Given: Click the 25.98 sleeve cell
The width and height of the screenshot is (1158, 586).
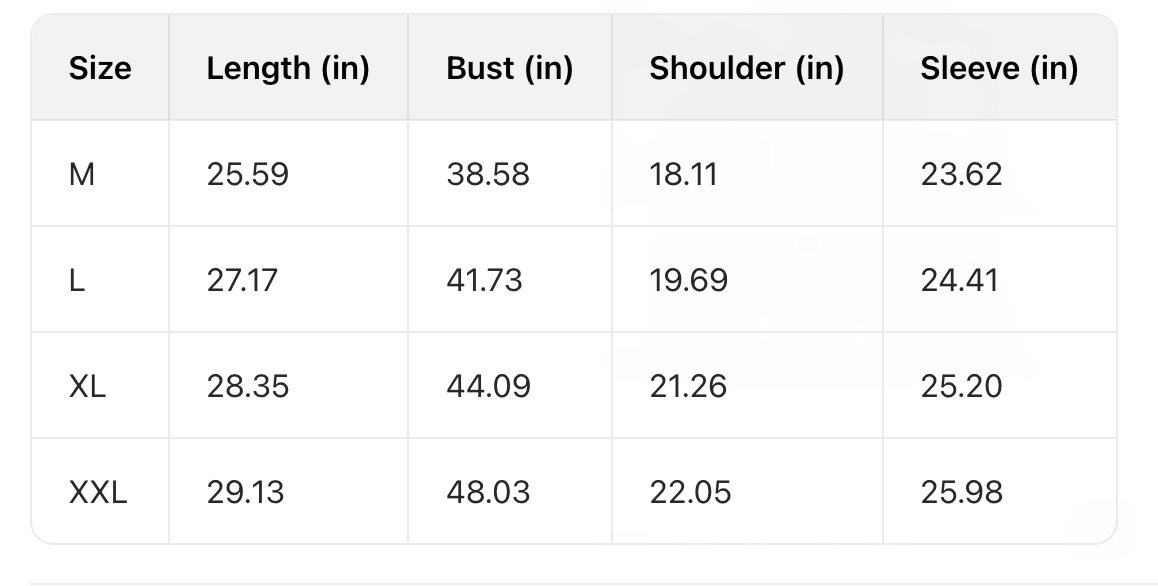Looking at the screenshot, I should (961, 493).
